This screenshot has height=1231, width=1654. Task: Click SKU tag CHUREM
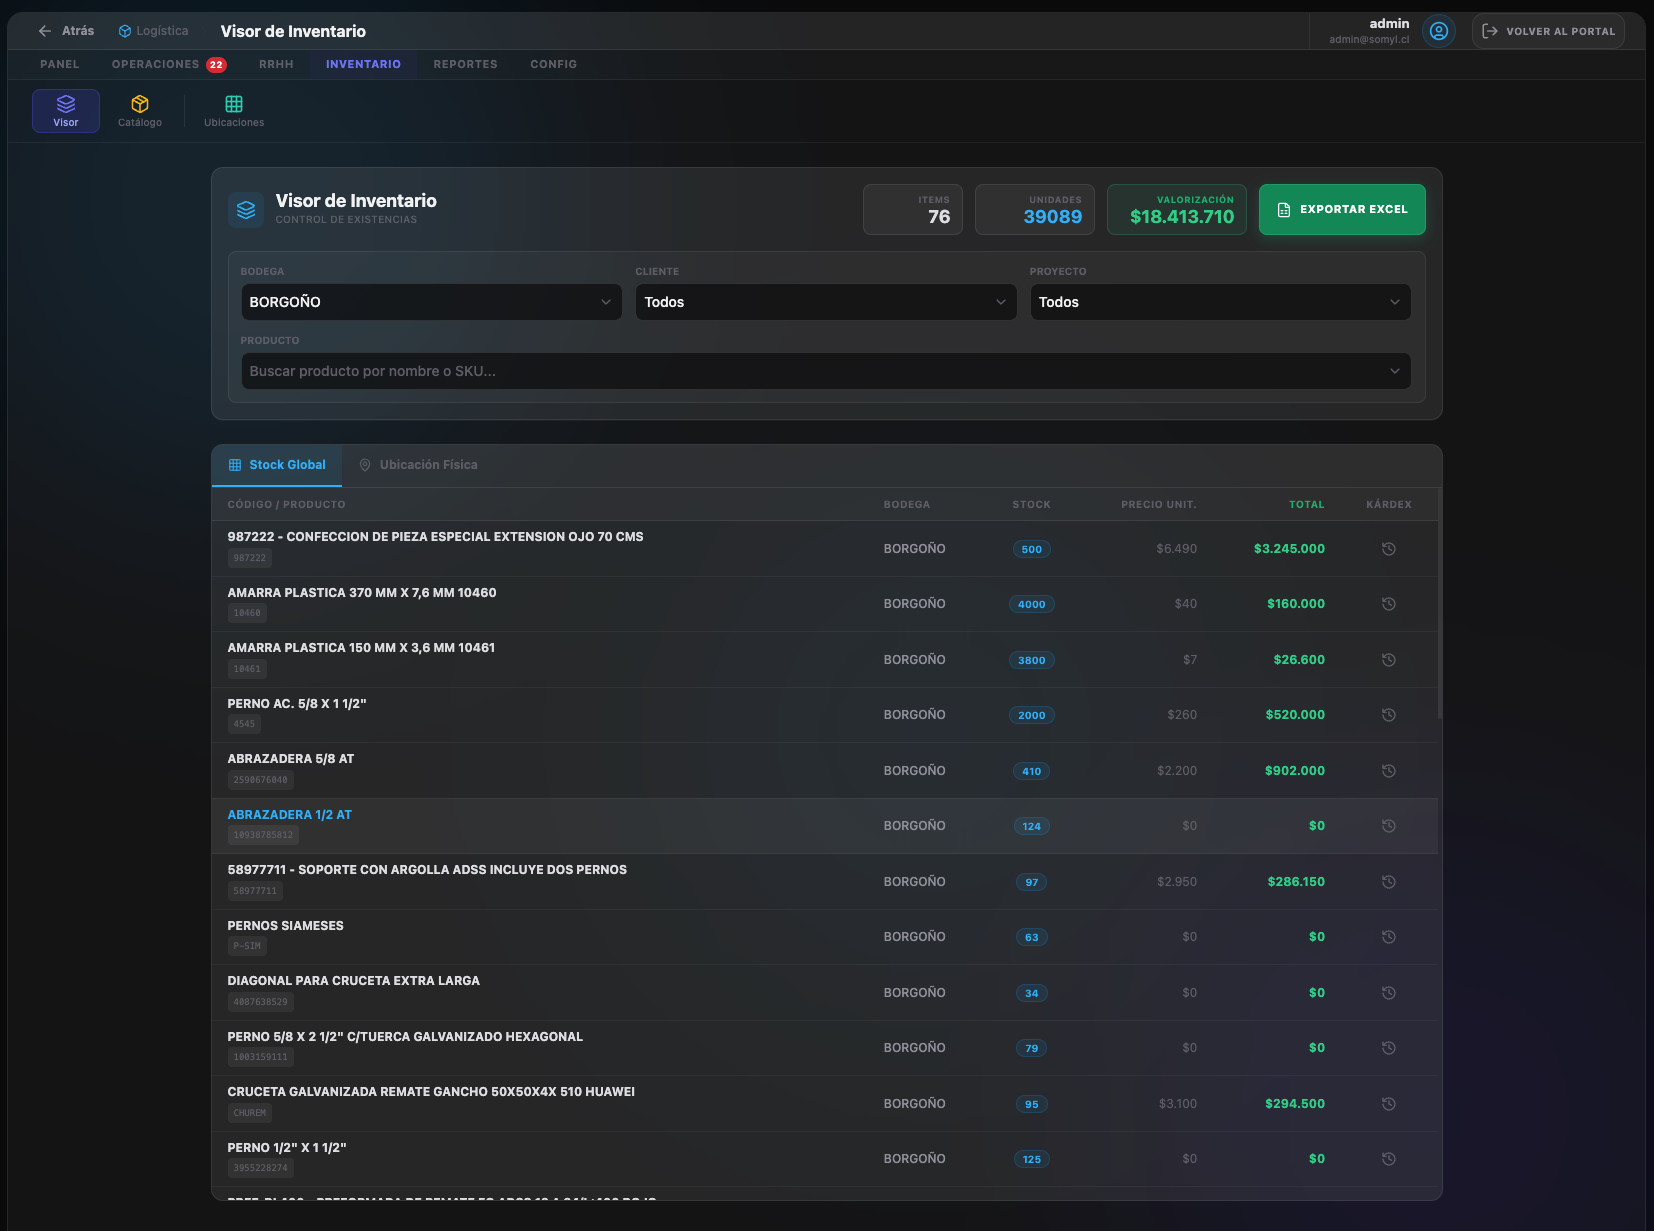pyautogui.click(x=250, y=1113)
